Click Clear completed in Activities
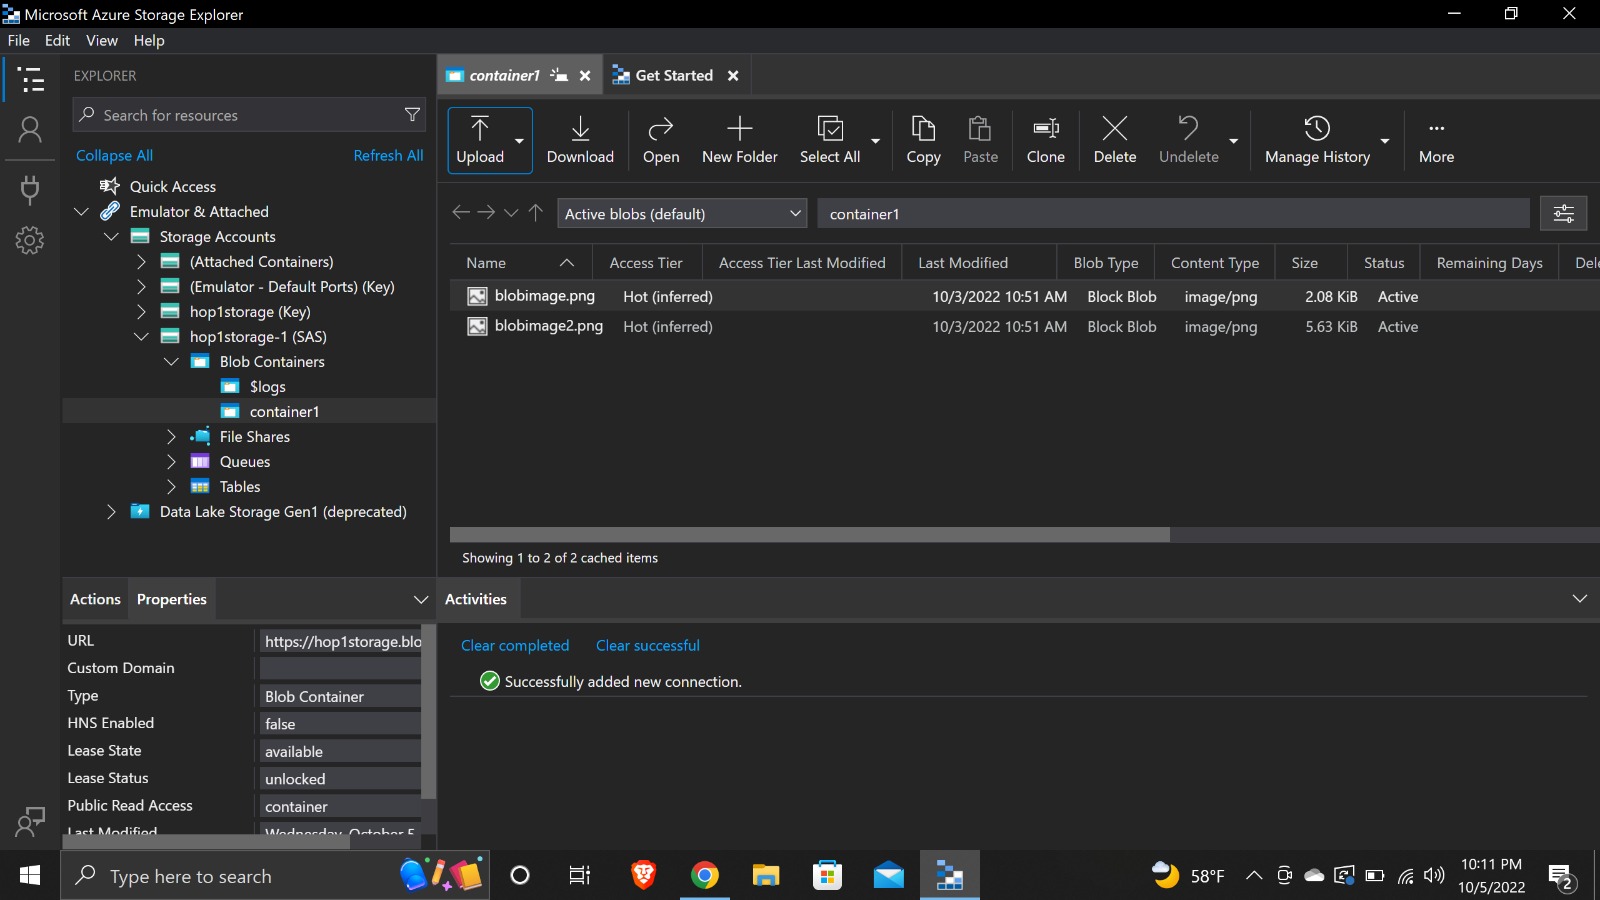The width and height of the screenshot is (1600, 900). tap(514, 645)
